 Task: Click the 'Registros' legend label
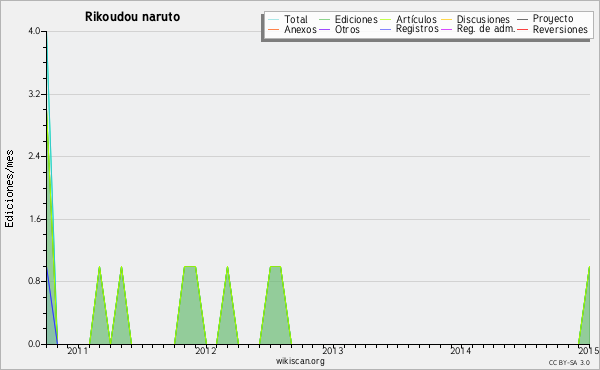(x=417, y=29)
